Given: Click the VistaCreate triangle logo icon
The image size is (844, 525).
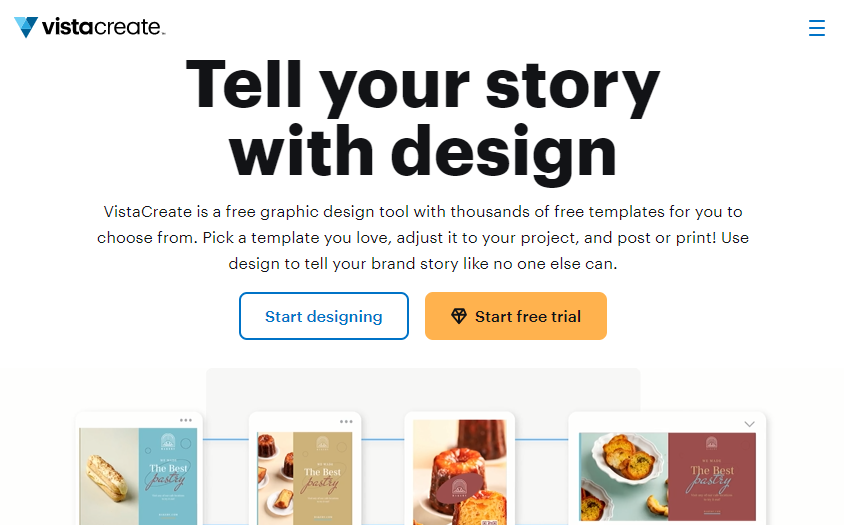Looking at the screenshot, I should point(26,27).
